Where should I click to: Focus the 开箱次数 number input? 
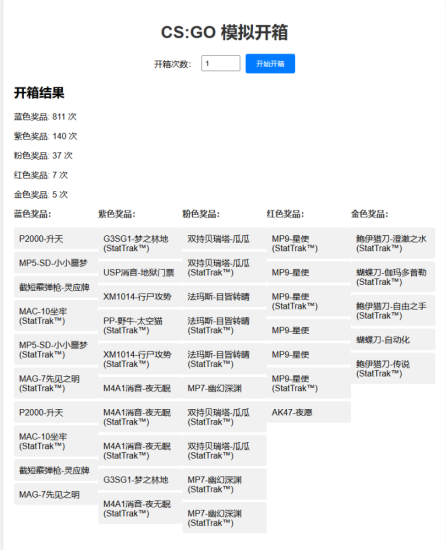[x=221, y=63]
